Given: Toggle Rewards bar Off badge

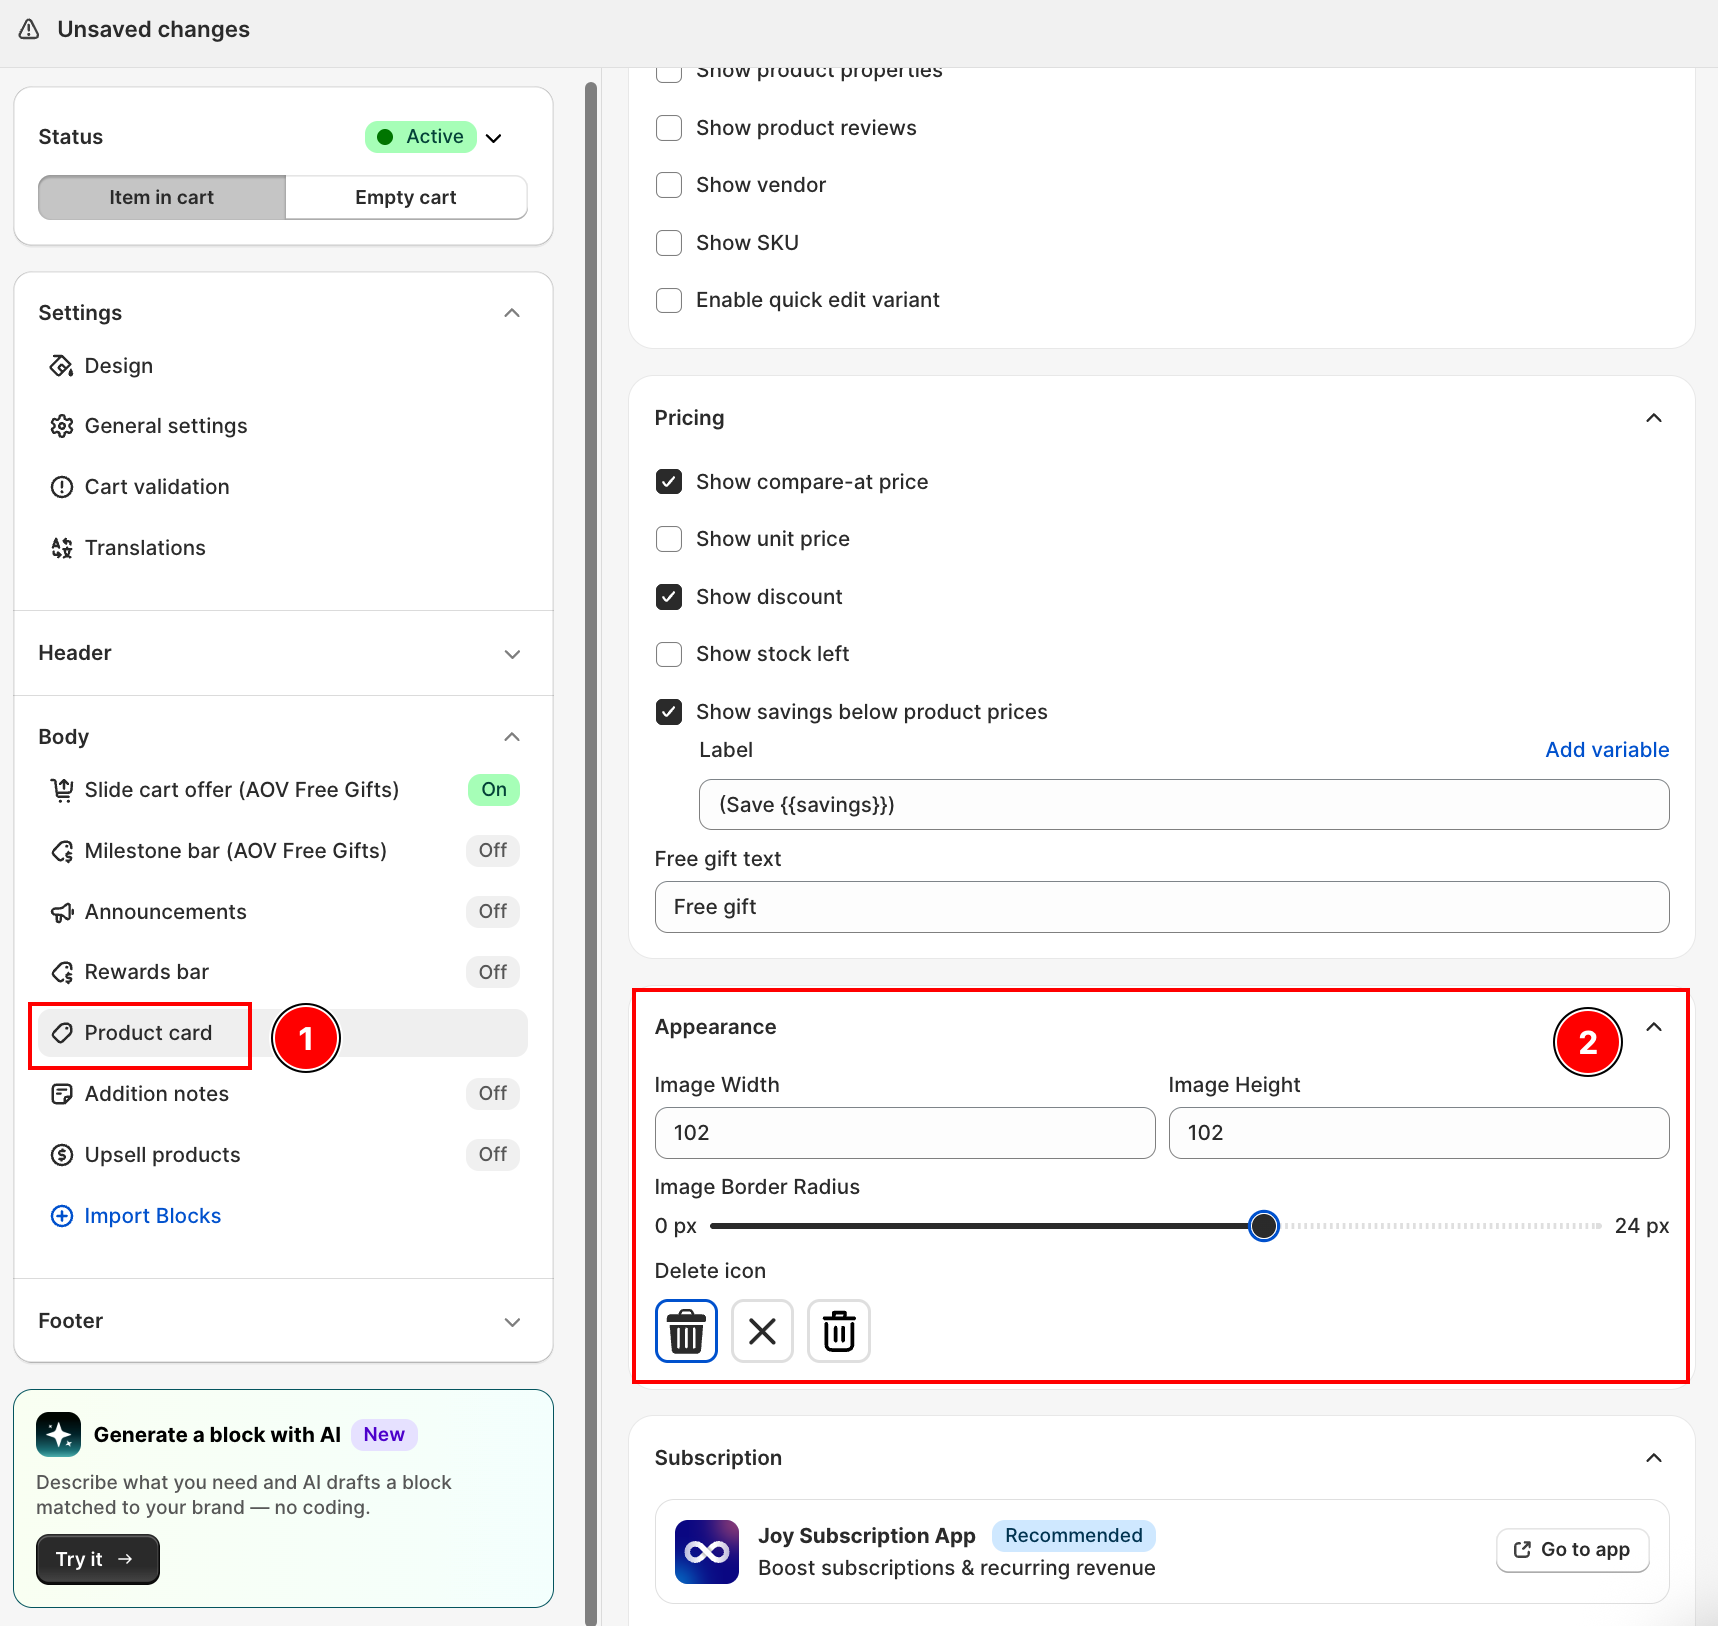Looking at the screenshot, I should [493, 972].
